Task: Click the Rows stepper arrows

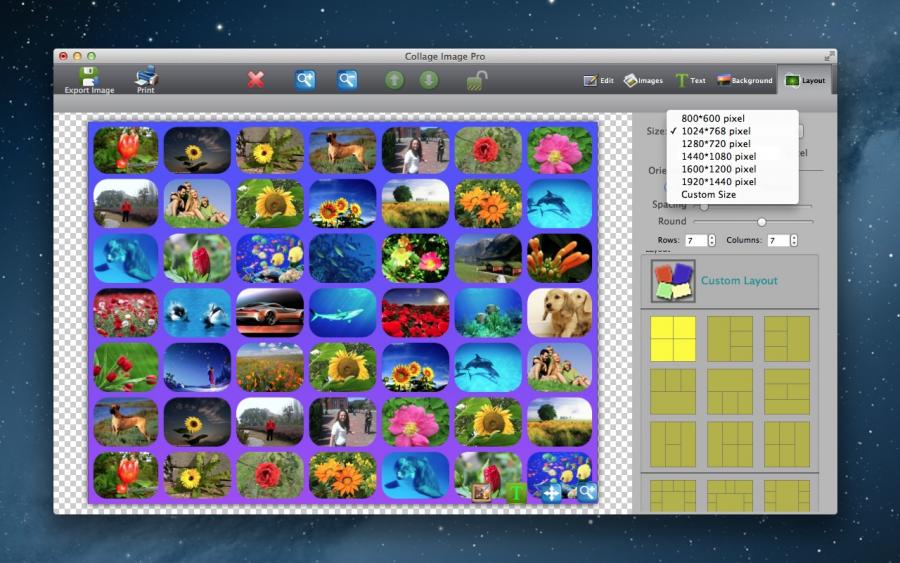Action: (712, 240)
